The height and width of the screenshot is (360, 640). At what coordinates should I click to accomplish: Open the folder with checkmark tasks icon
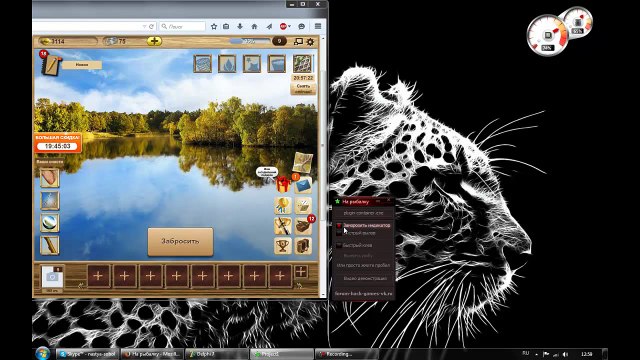coord(303,205)
